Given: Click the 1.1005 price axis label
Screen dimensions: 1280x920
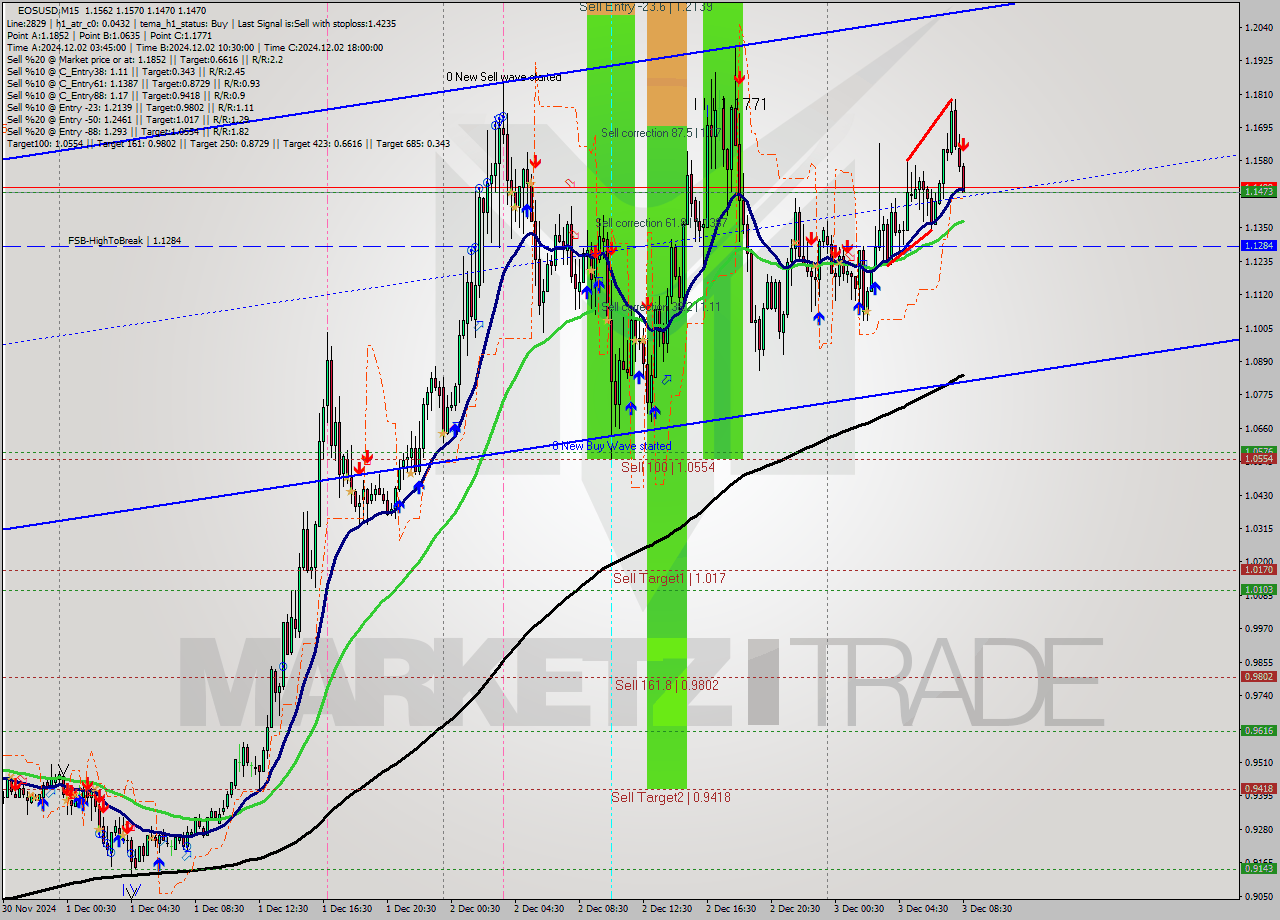Looking at the screenshot, I should click(x=1259, y=328).
